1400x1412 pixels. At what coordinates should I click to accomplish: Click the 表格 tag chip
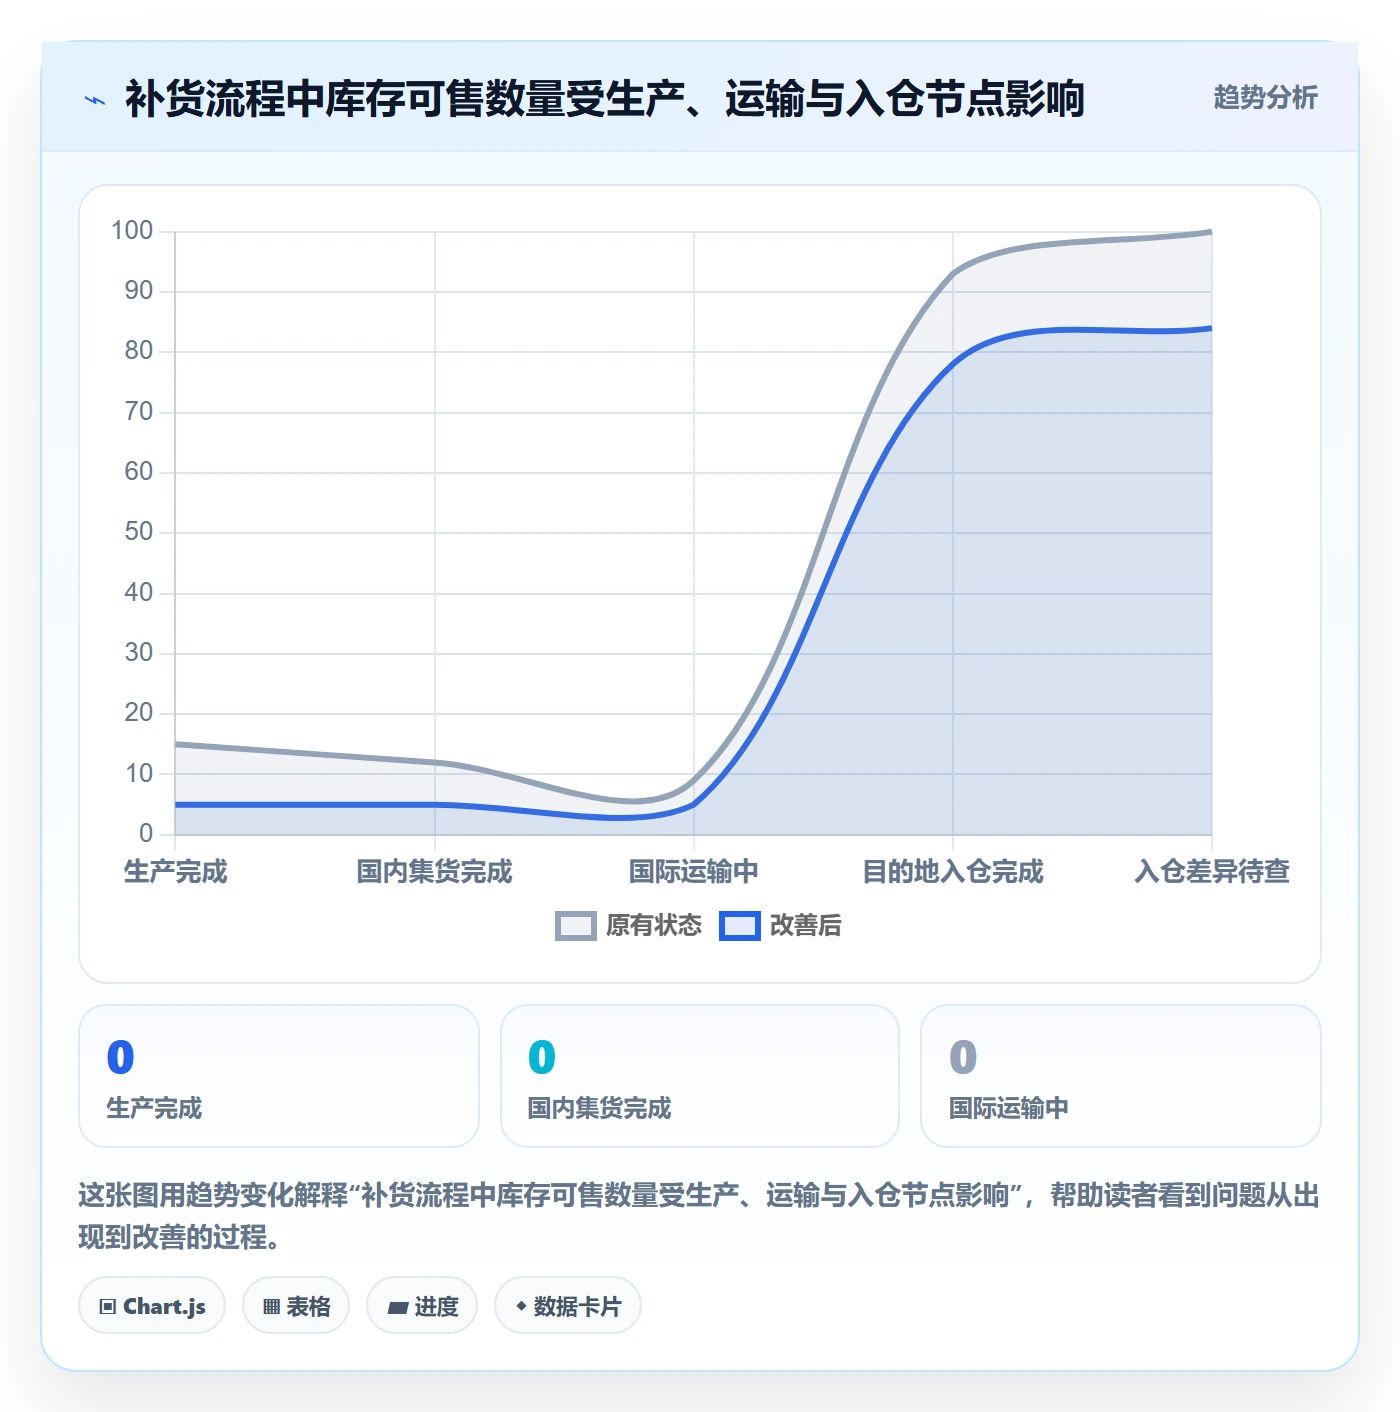pyautogui.click(x=296, y=1306)
